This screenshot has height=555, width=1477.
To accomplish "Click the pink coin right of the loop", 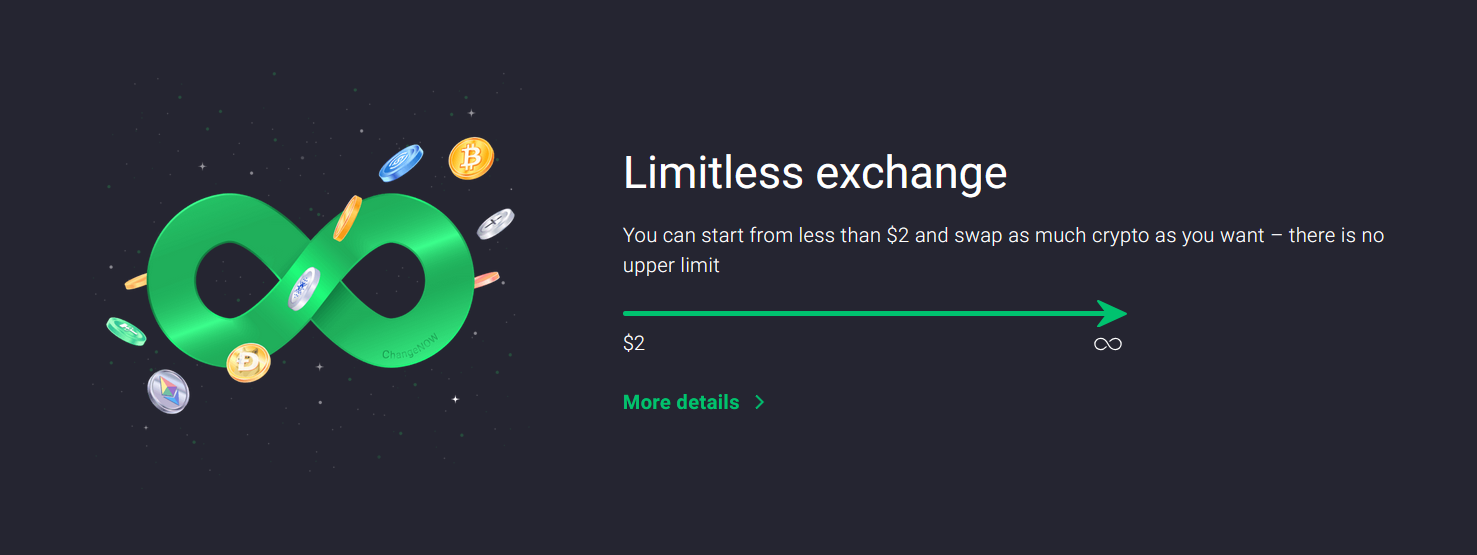I will tap(486, 279).
